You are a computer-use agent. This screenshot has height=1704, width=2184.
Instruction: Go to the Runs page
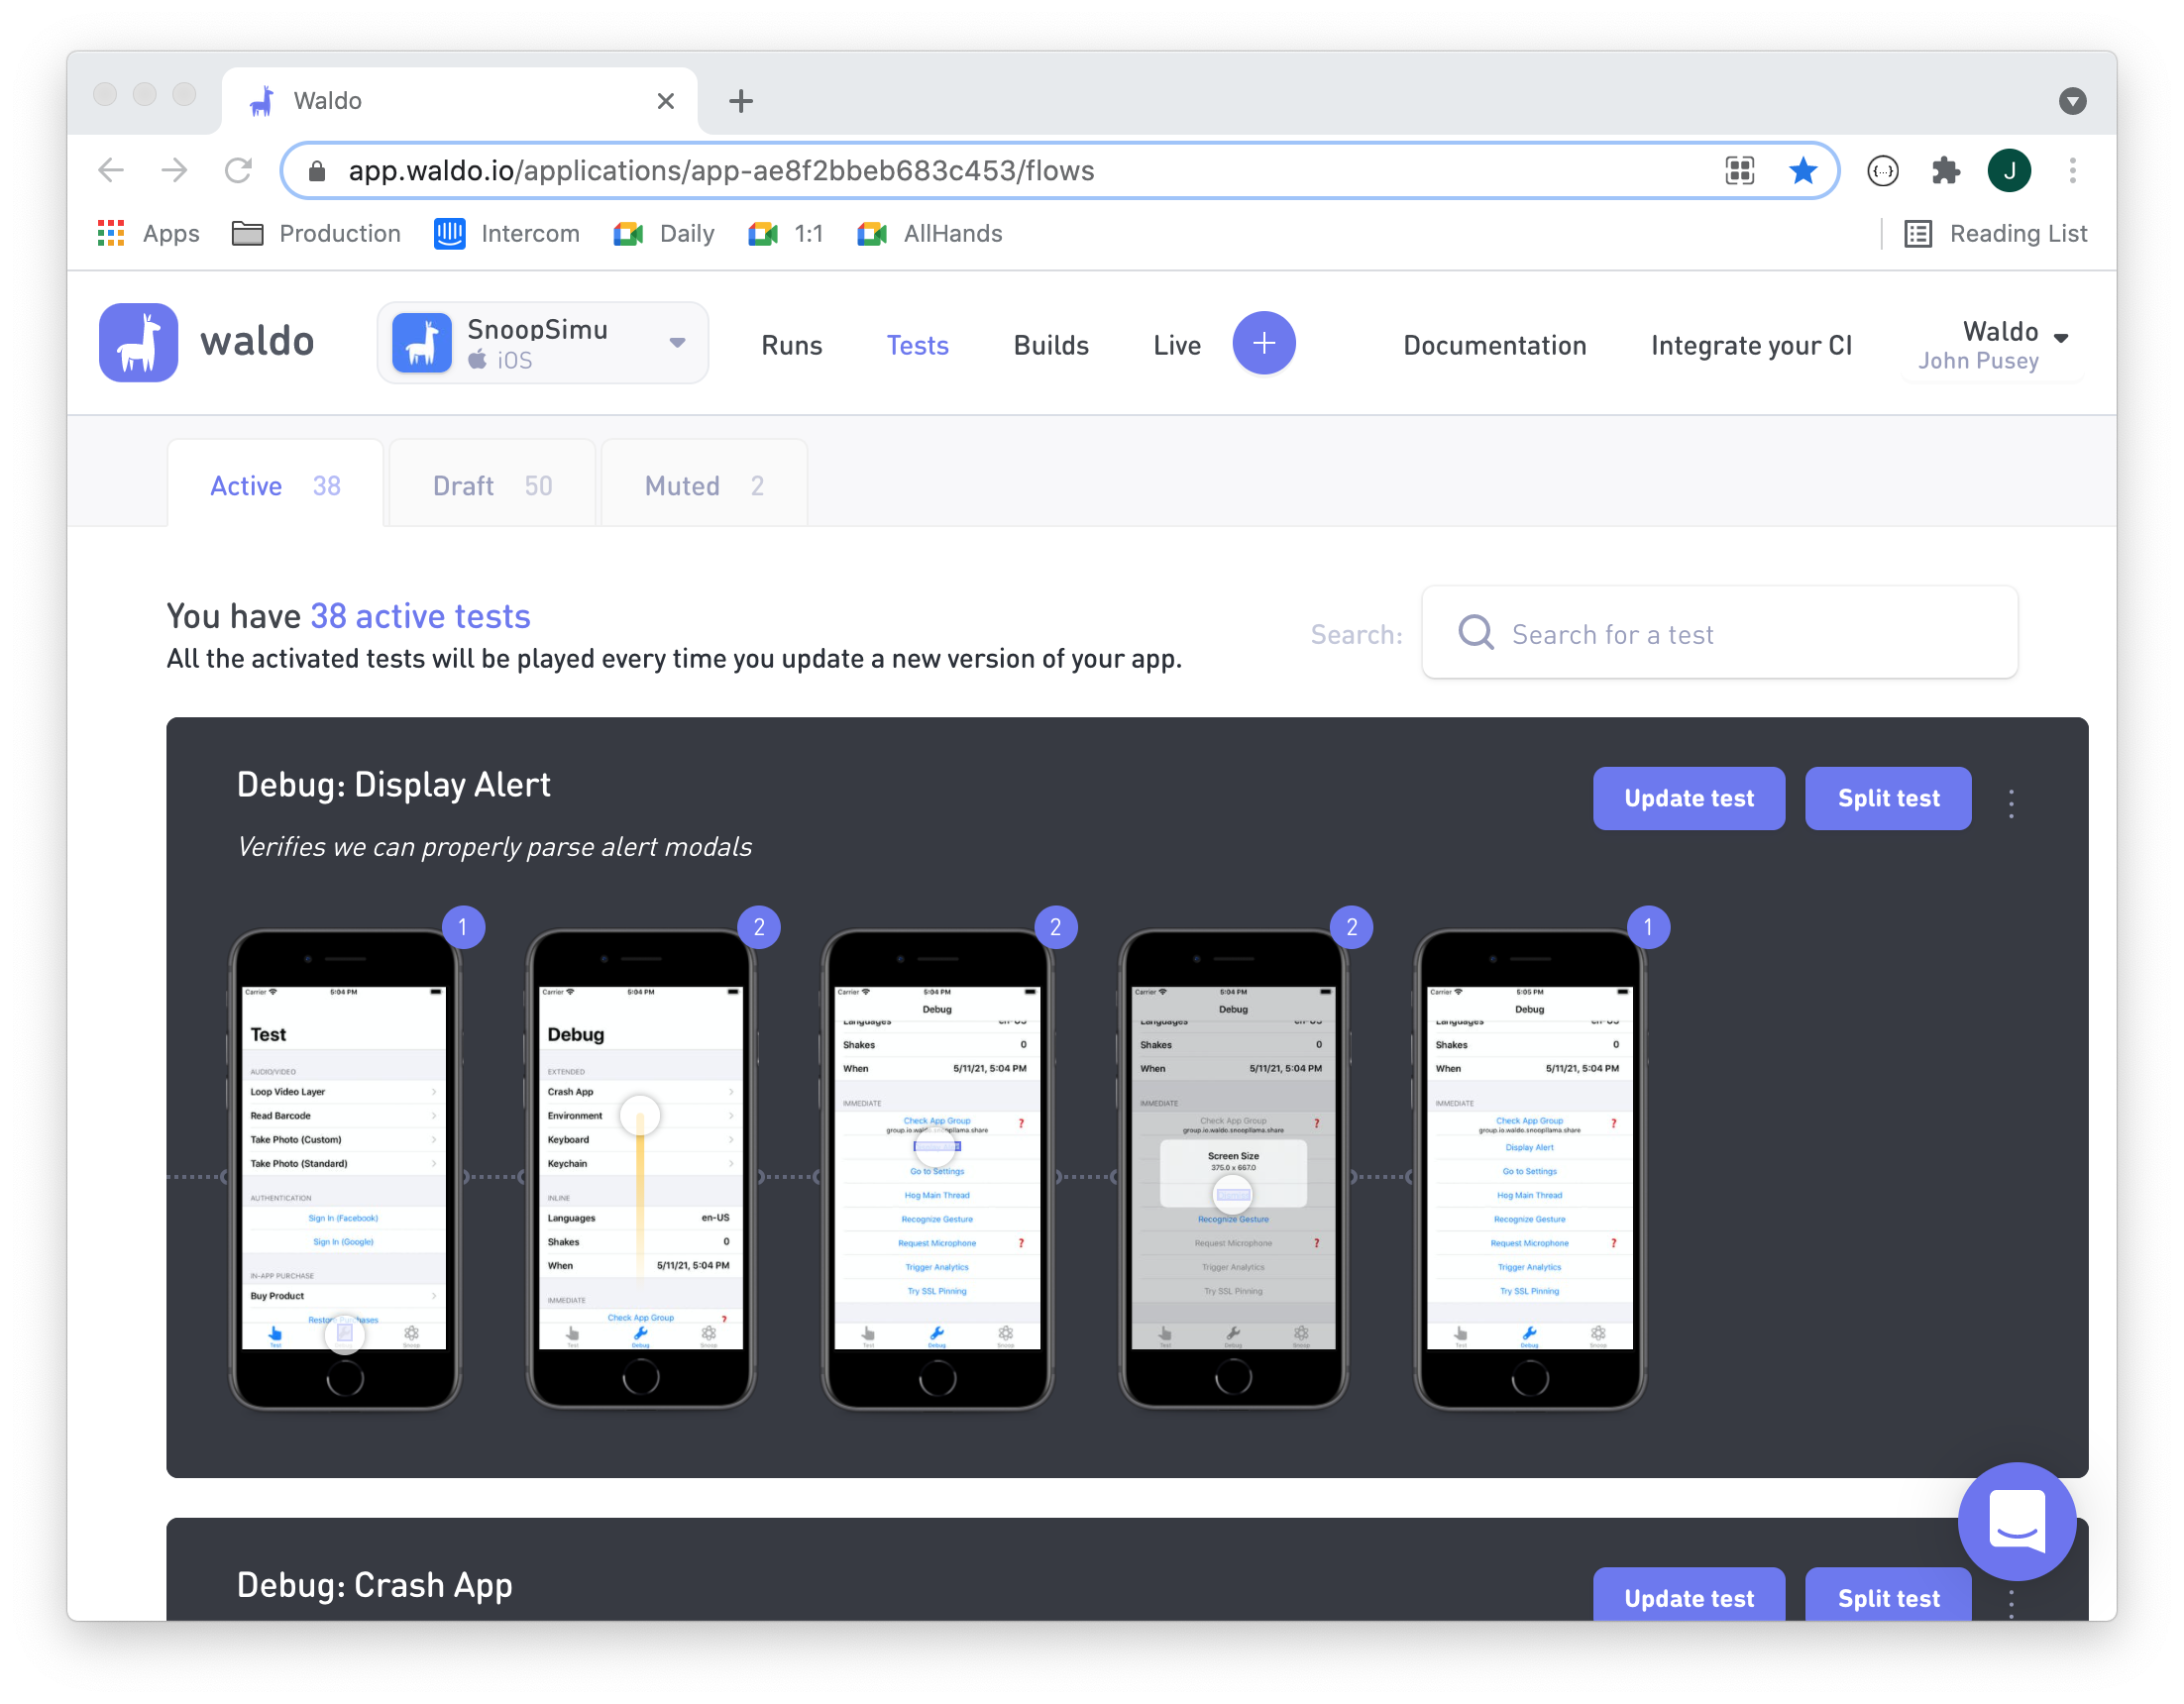point(791,345)
